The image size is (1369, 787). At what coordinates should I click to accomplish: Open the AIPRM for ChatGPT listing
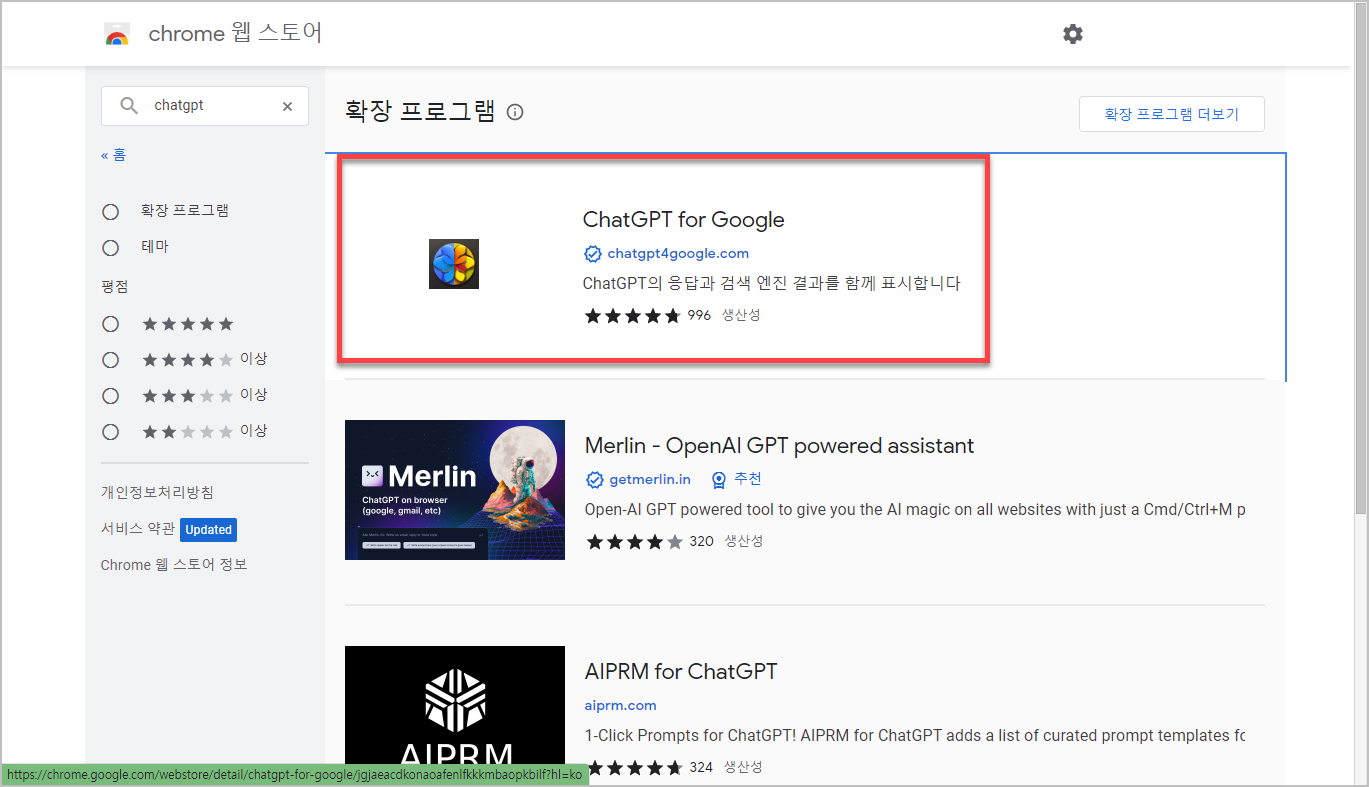(680, 671)
